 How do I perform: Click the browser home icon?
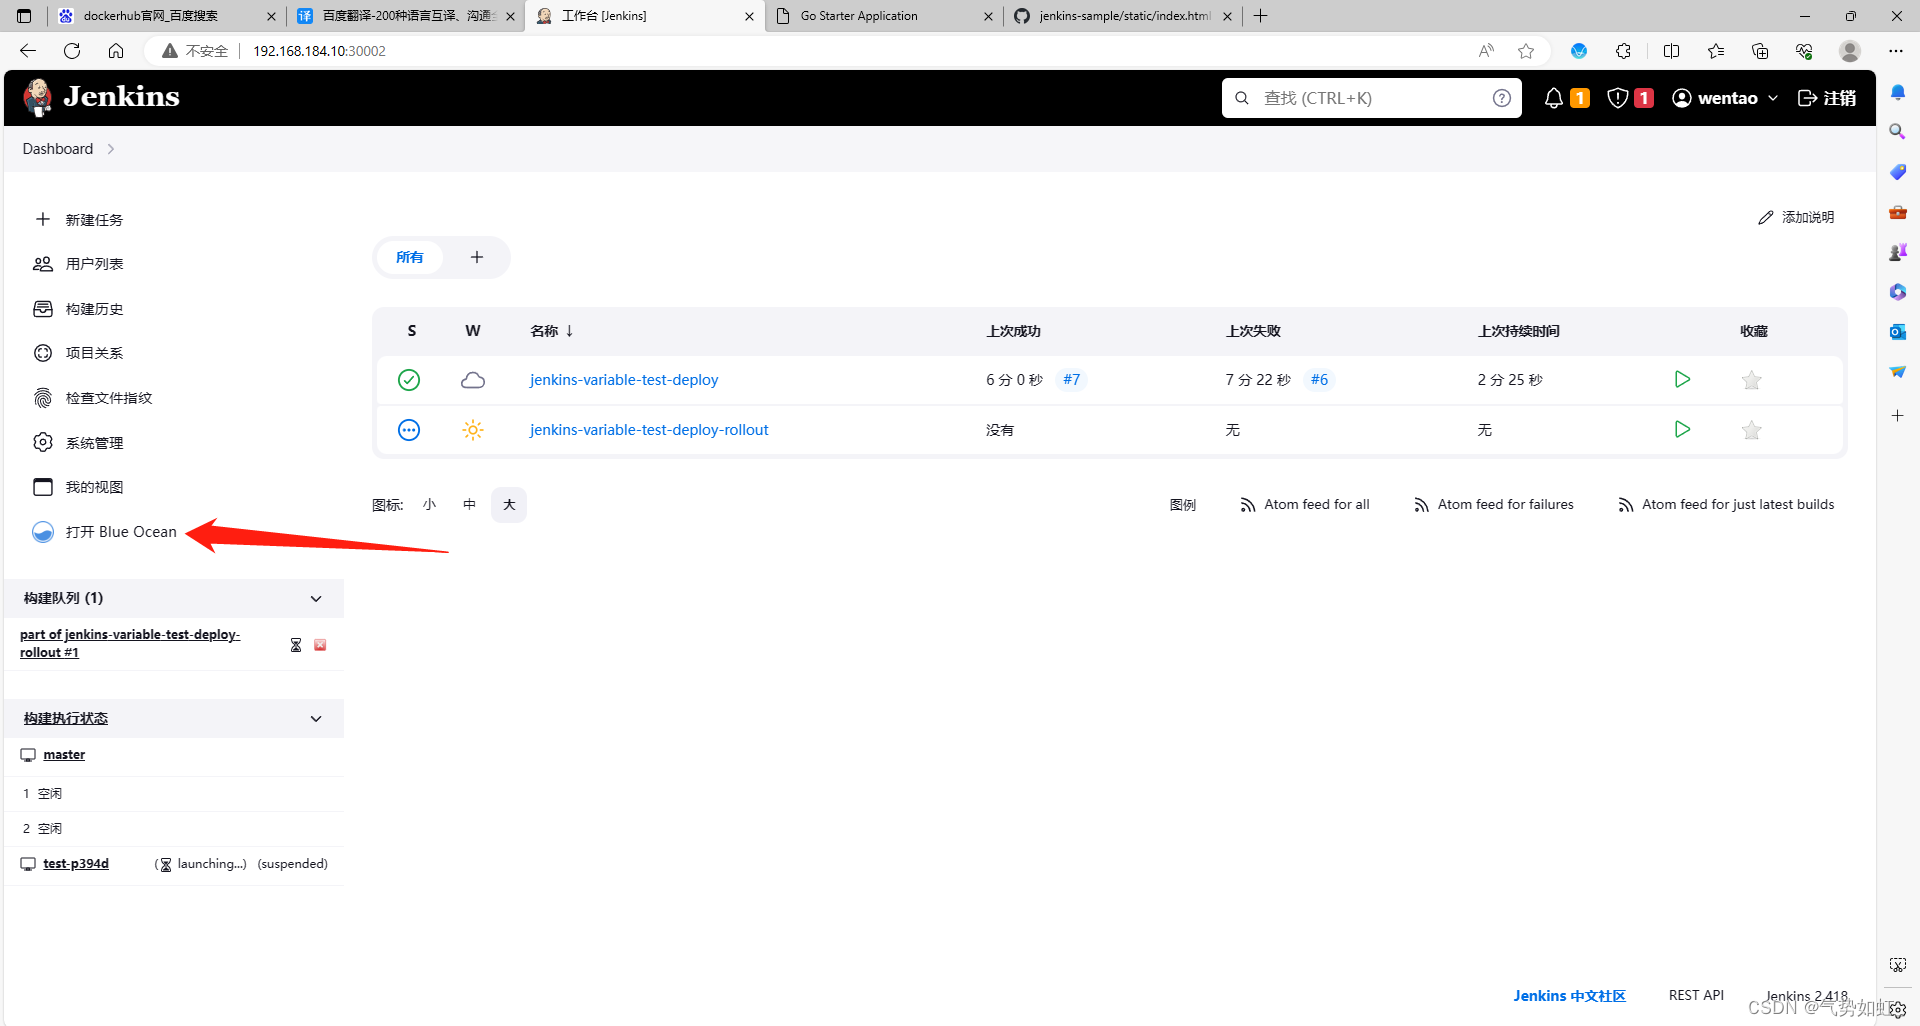(116, 51)
